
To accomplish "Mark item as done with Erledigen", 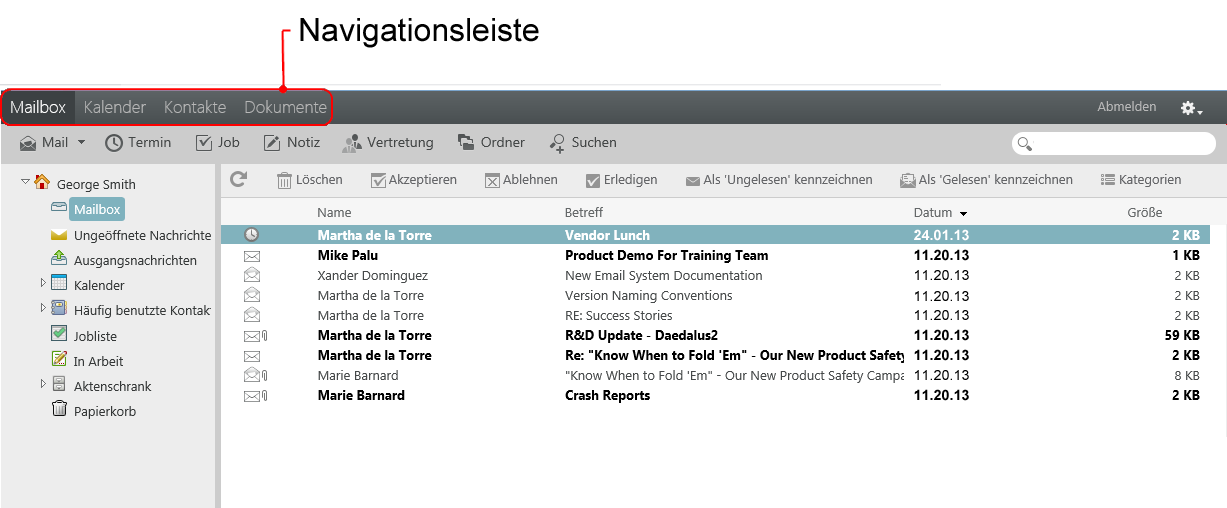I will click(621, 180).
